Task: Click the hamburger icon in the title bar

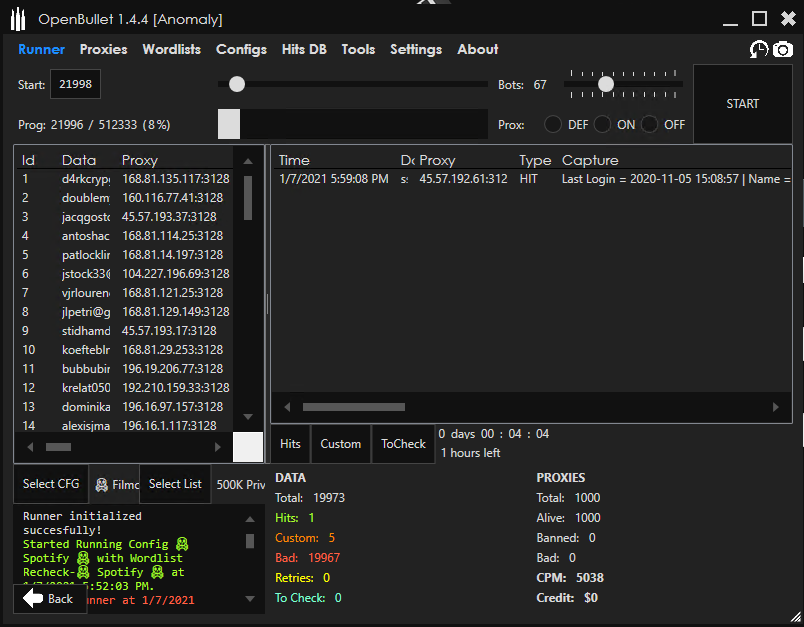Action: tap(17, 18)
